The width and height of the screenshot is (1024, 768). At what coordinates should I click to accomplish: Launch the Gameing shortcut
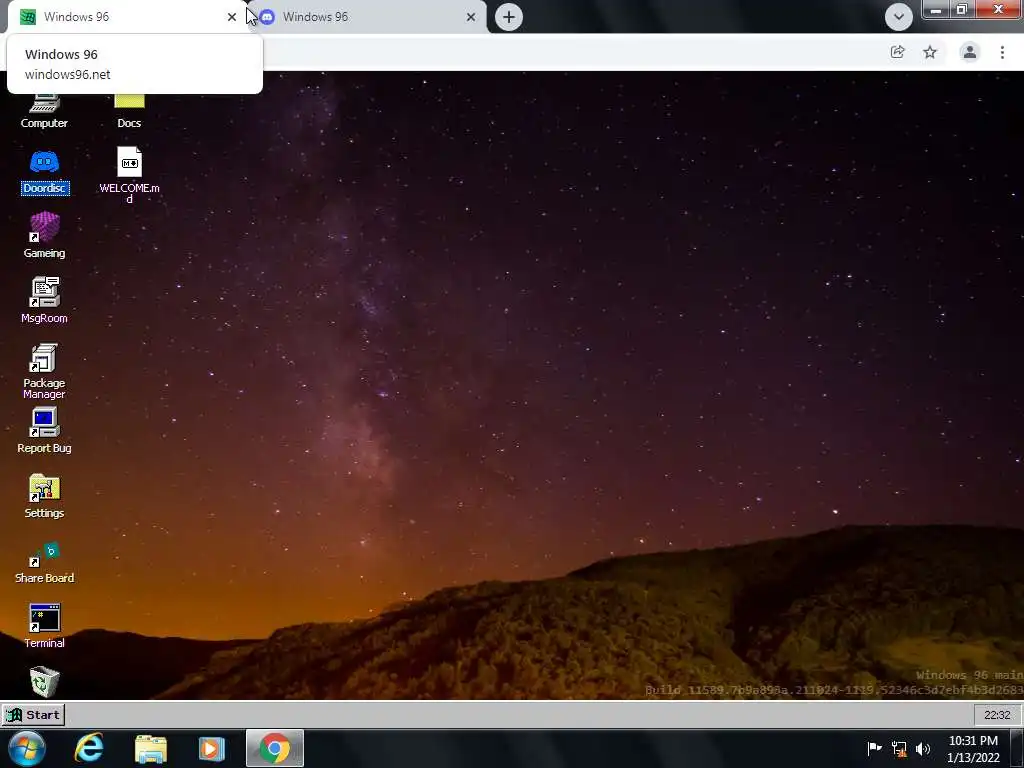(44, 236)
